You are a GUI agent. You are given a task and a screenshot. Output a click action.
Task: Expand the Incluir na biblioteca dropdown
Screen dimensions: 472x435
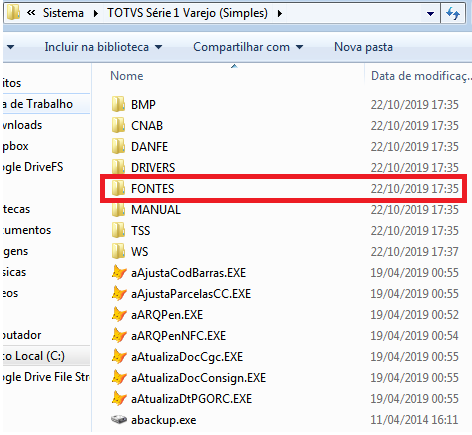159,47
